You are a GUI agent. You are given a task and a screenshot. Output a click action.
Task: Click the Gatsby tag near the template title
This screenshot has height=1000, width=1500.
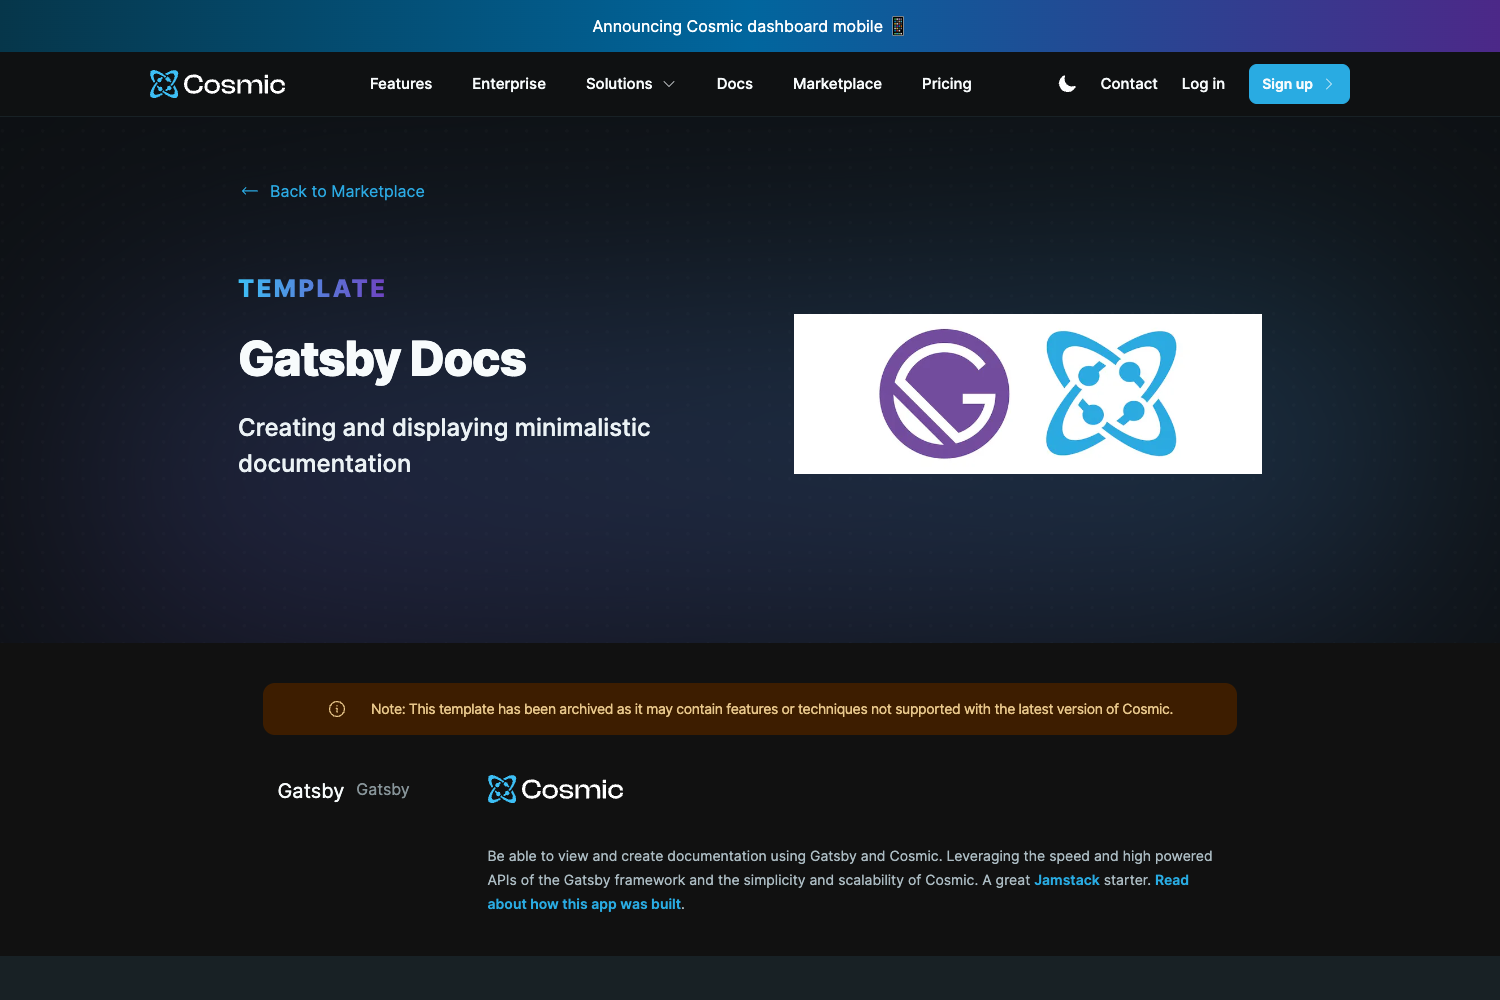(383, 789)
